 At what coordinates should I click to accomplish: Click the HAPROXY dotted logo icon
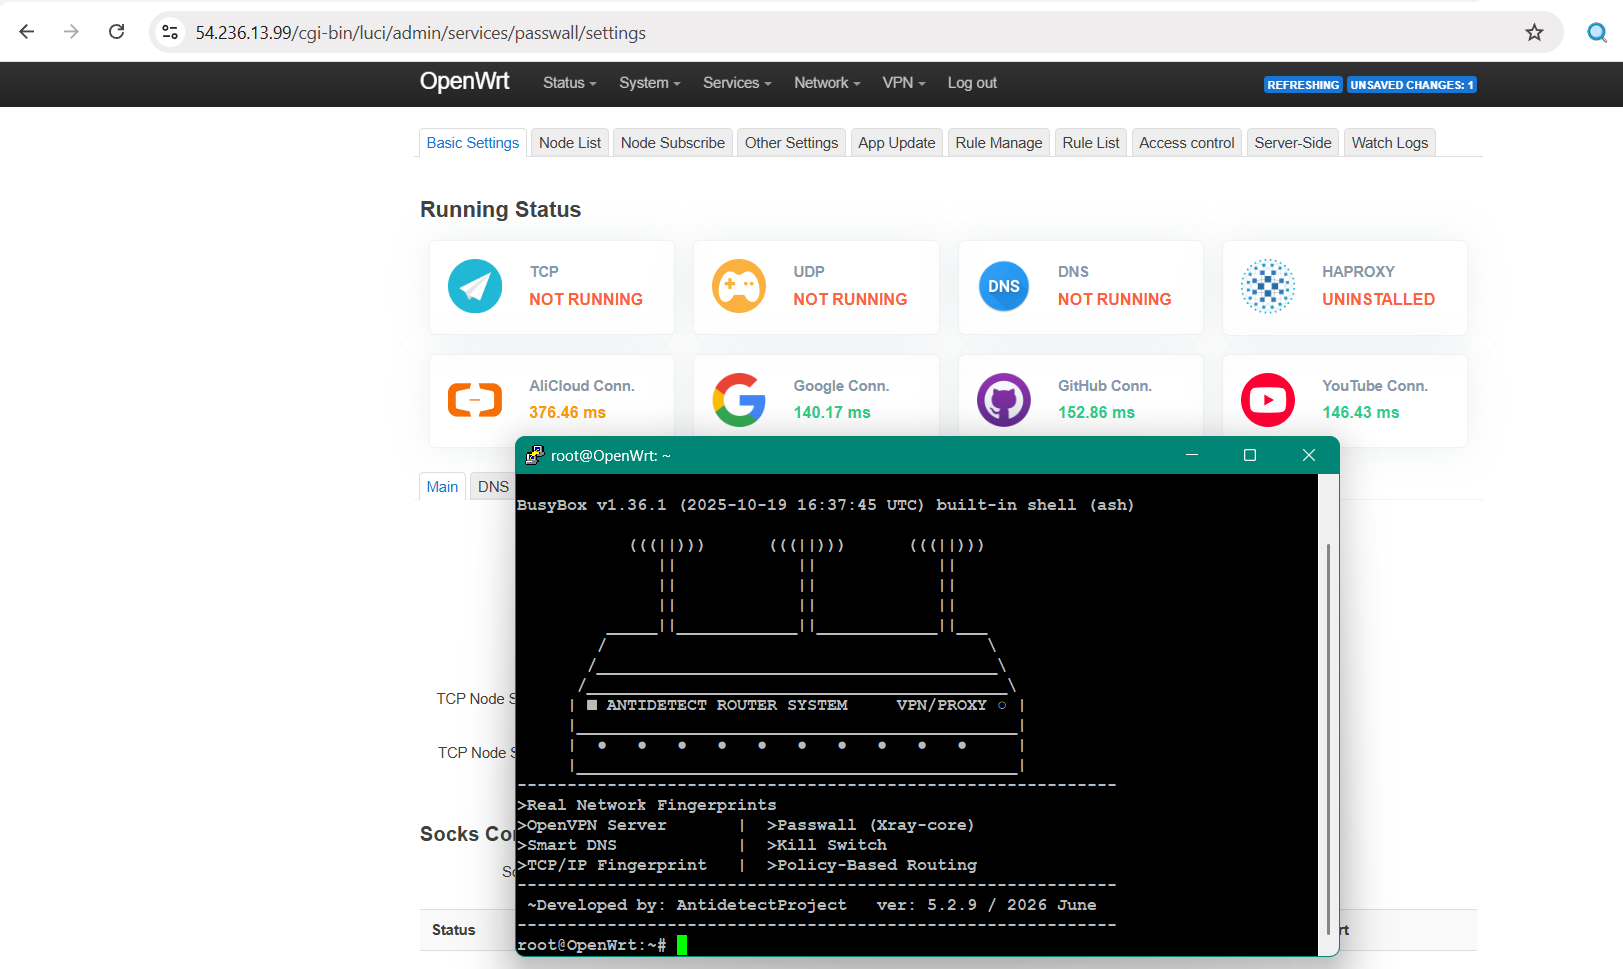1268,286
